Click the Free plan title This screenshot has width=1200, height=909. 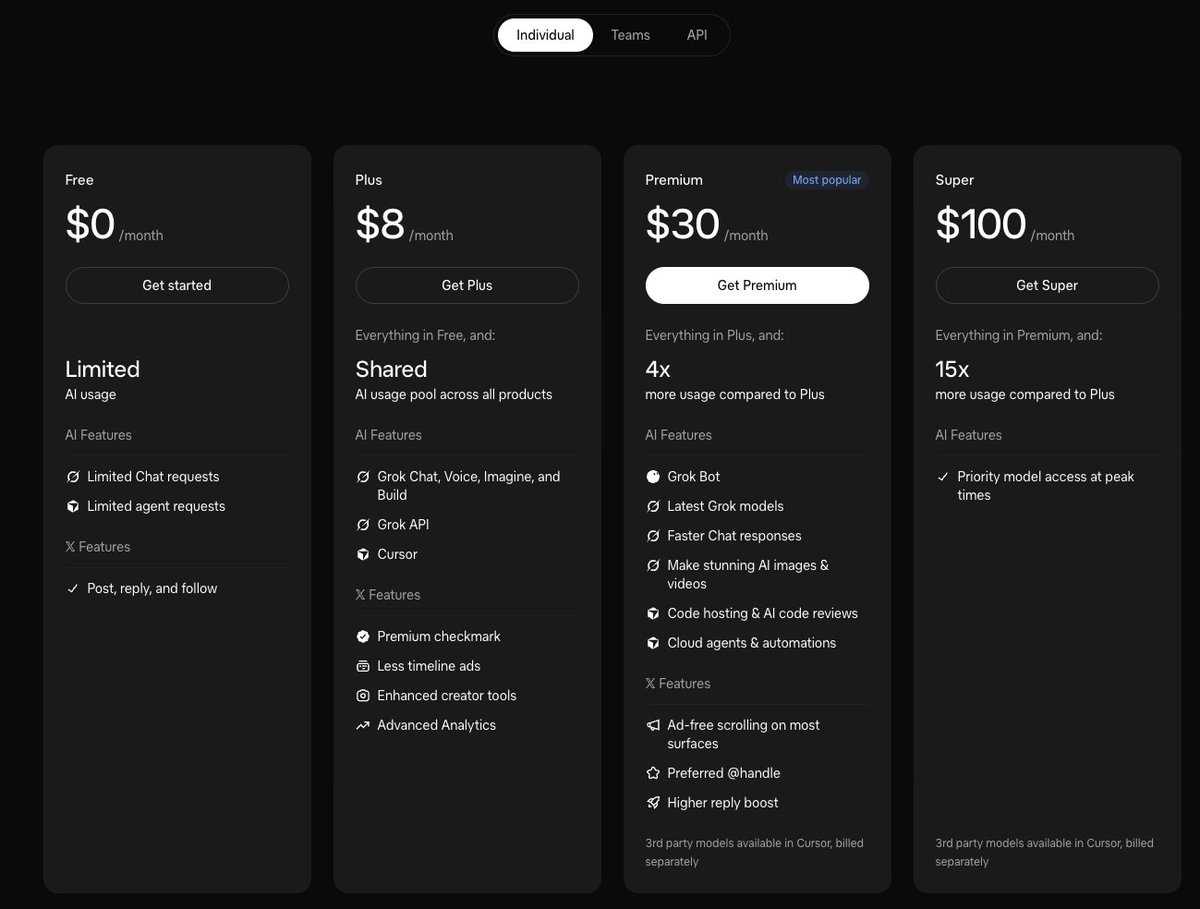coord(79,180)
